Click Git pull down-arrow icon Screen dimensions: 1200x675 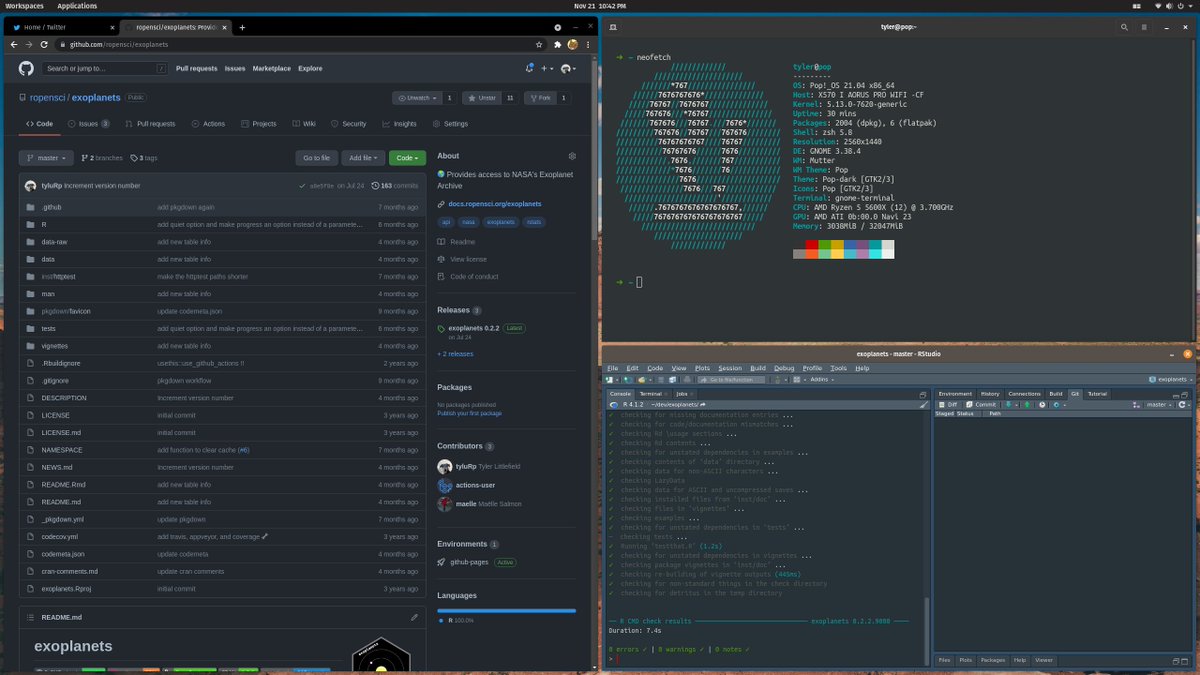[x=1009, y=405]
